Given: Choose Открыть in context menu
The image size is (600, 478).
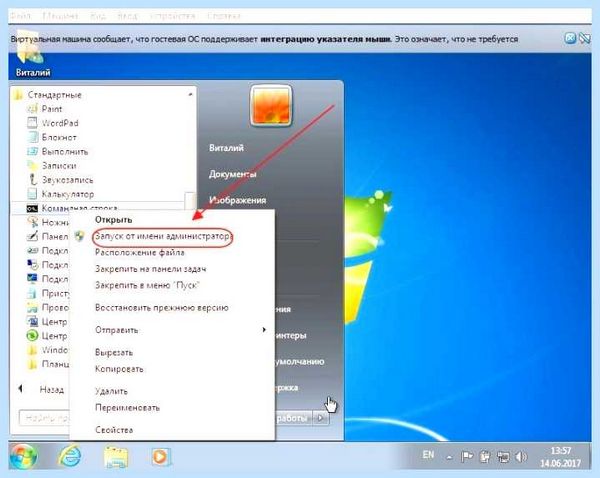Looking at the screenshot, I should coord(113,220).
